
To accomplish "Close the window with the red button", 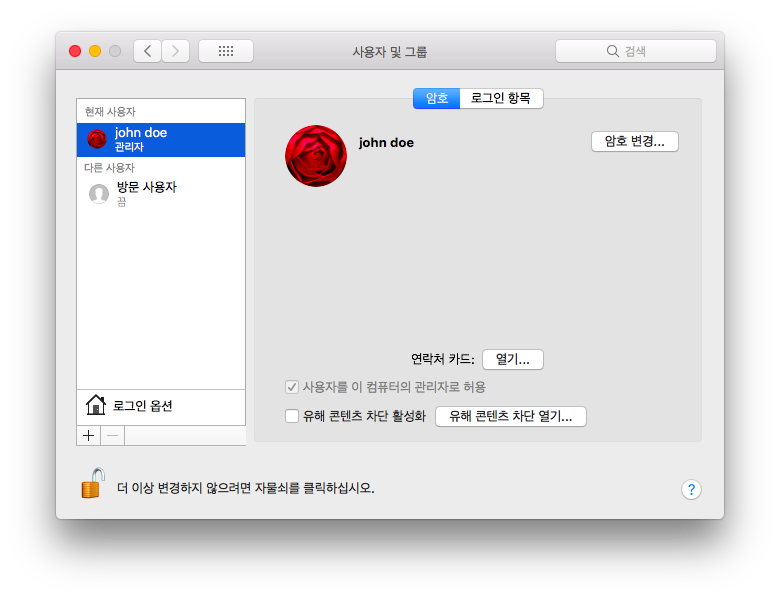I will point(75,51).
